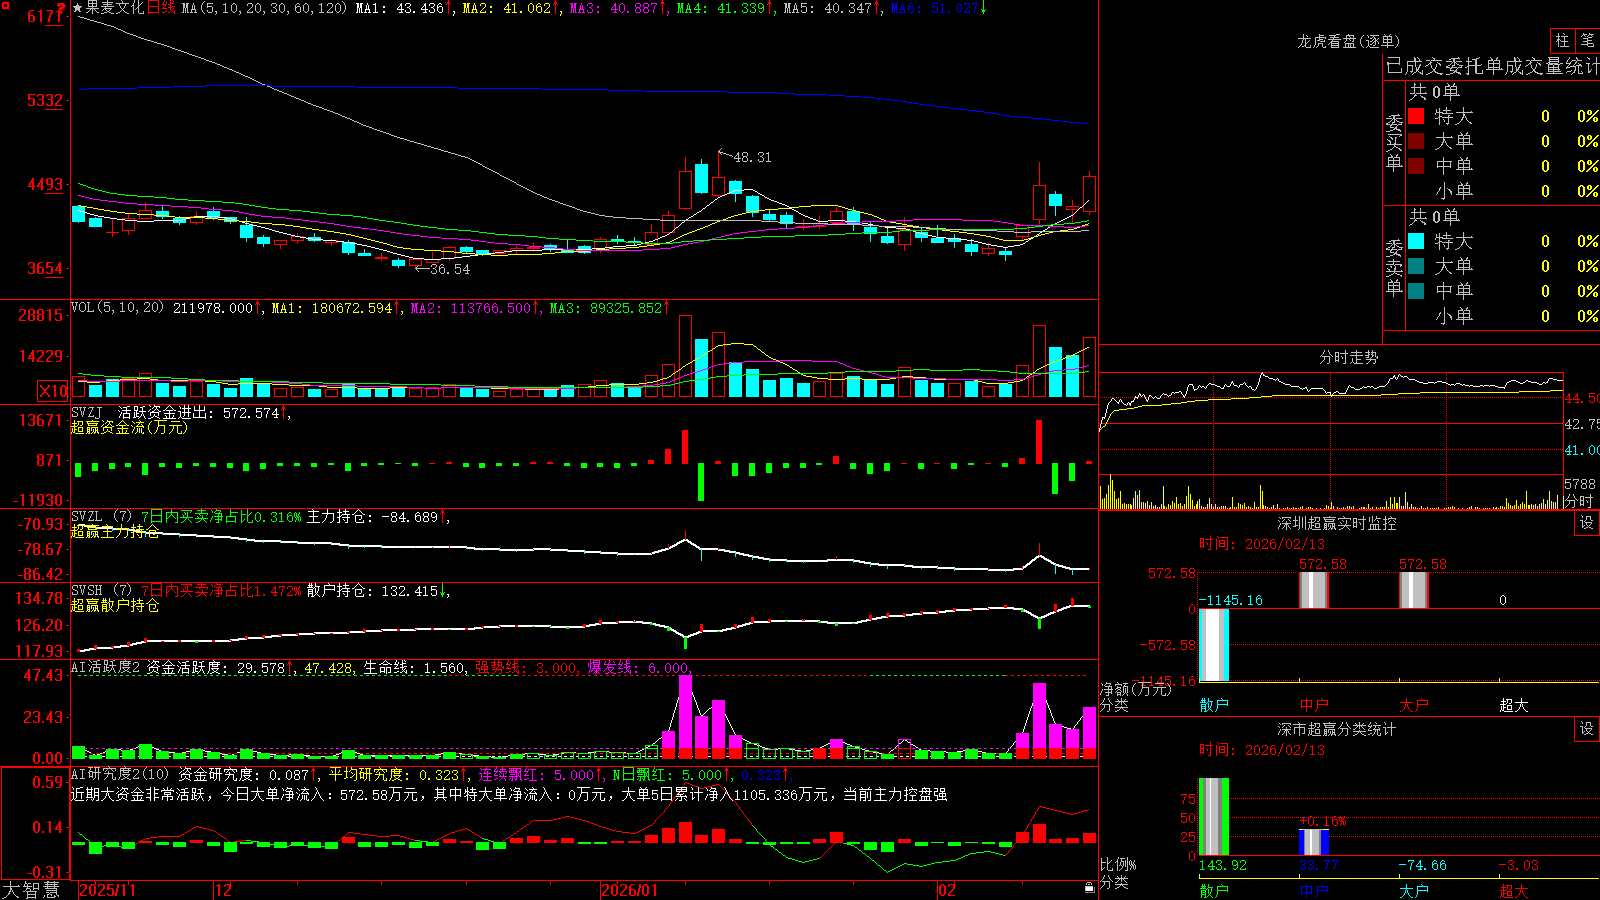Viewport: 1600px width, 900px height.
Task: Switch chart period via 日线 label
Action: tap(161, 8)
